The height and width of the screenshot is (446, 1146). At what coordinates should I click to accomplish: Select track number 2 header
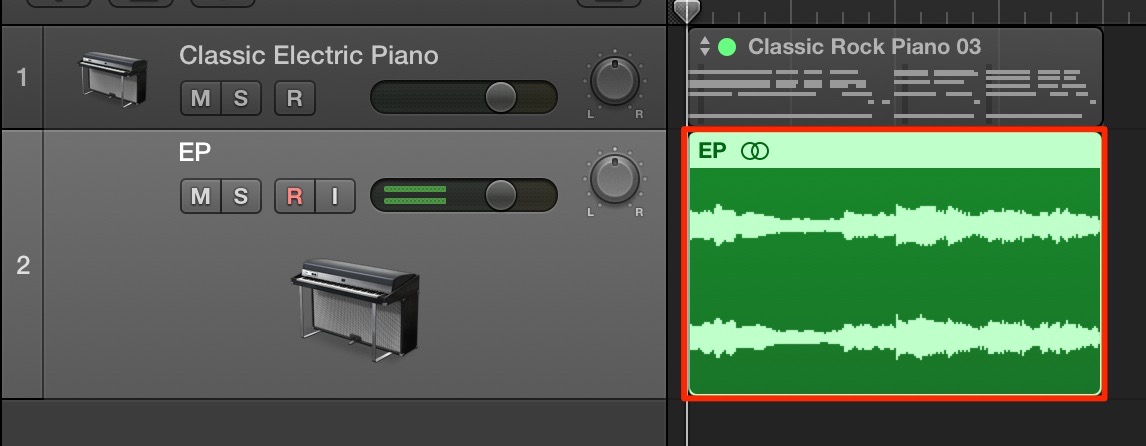pos(23,265)
